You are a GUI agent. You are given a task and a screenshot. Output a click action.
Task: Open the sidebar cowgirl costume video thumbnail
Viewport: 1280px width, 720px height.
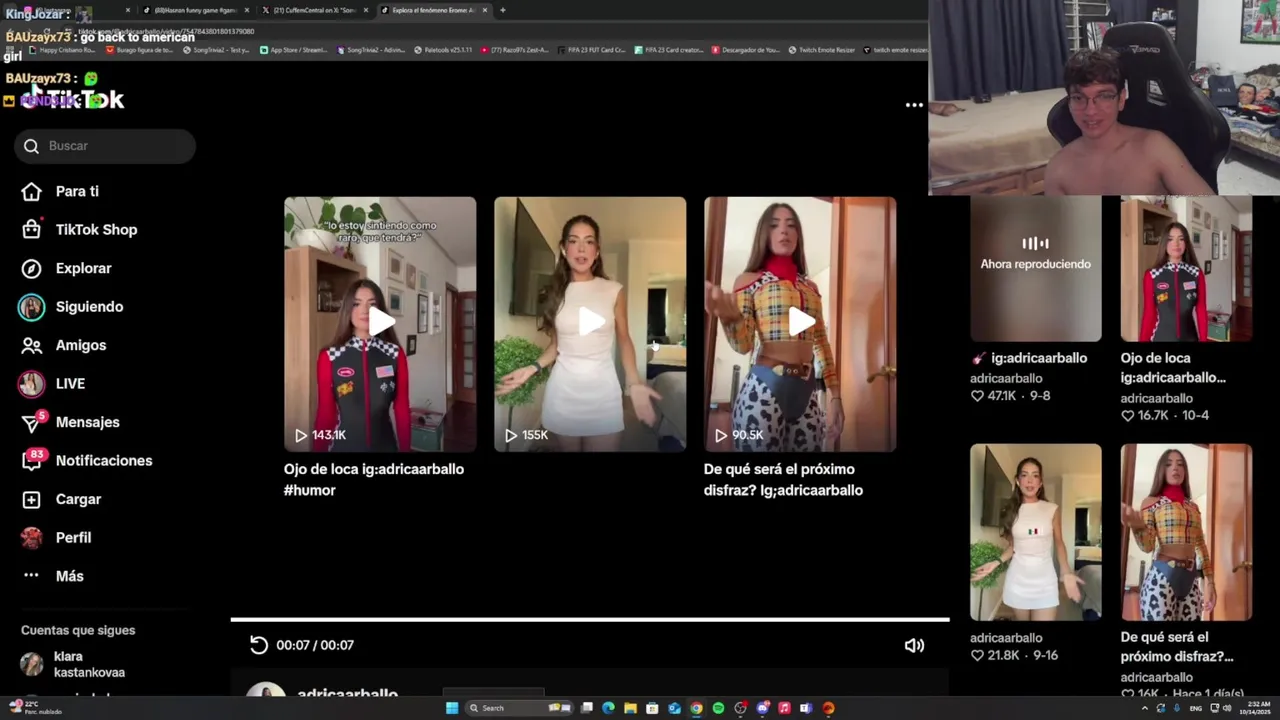click(1186, 532)
